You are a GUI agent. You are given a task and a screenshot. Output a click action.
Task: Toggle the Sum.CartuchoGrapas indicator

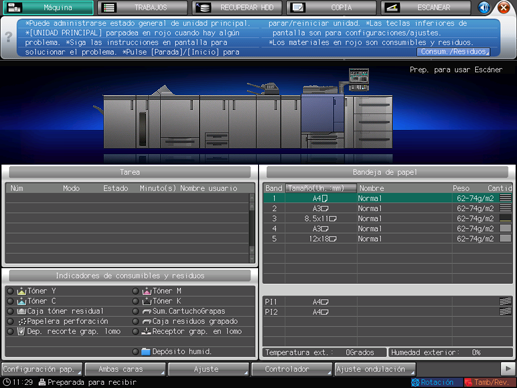135,311
